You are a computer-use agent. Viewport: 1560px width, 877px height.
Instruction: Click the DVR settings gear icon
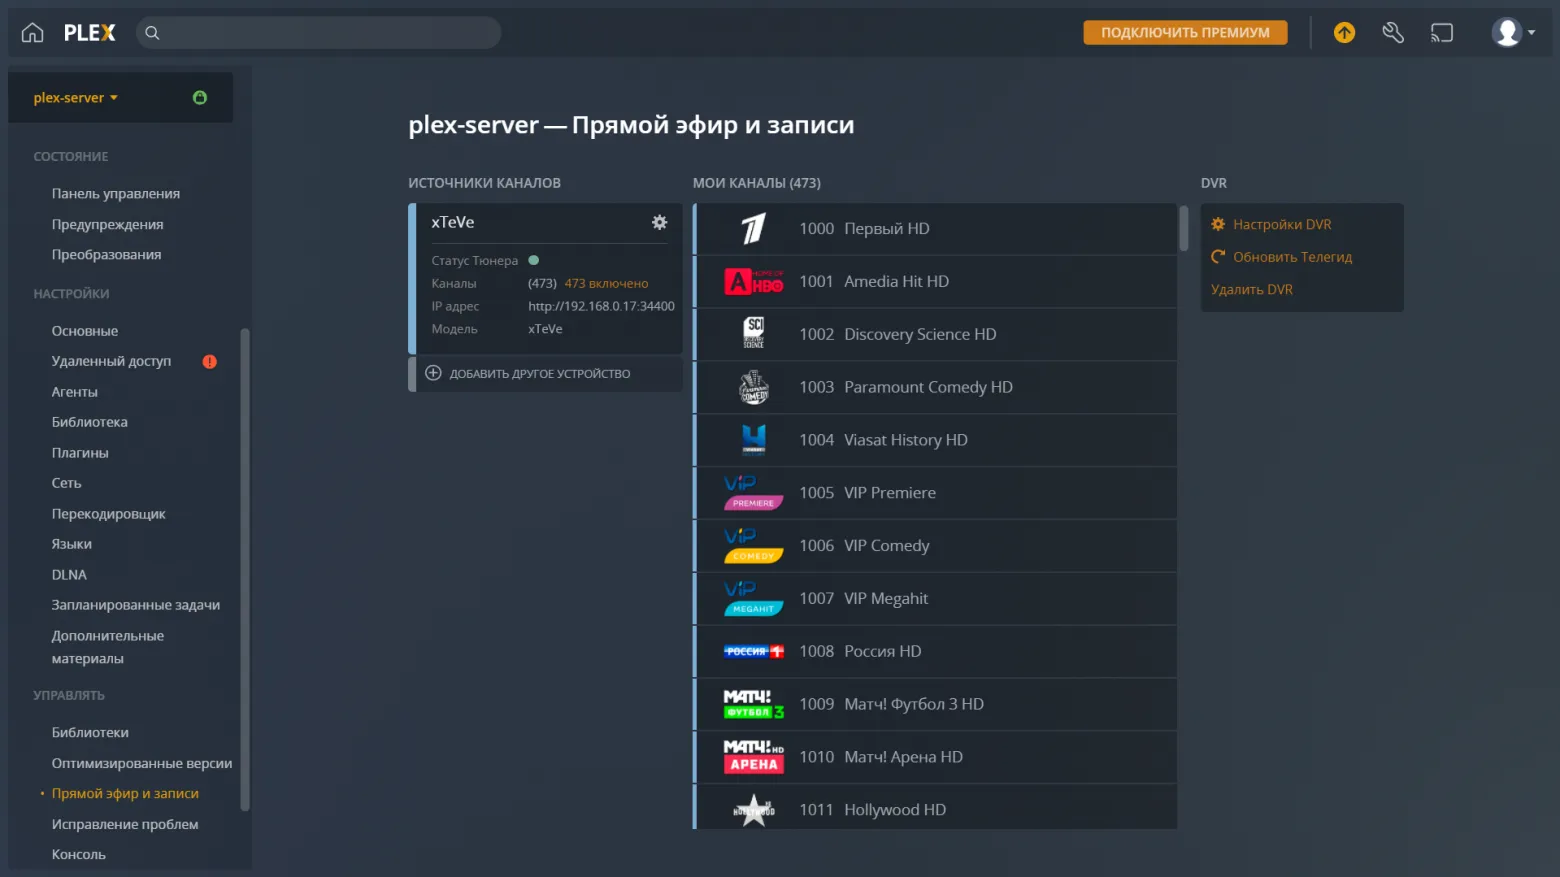[x=1218, y=224]
